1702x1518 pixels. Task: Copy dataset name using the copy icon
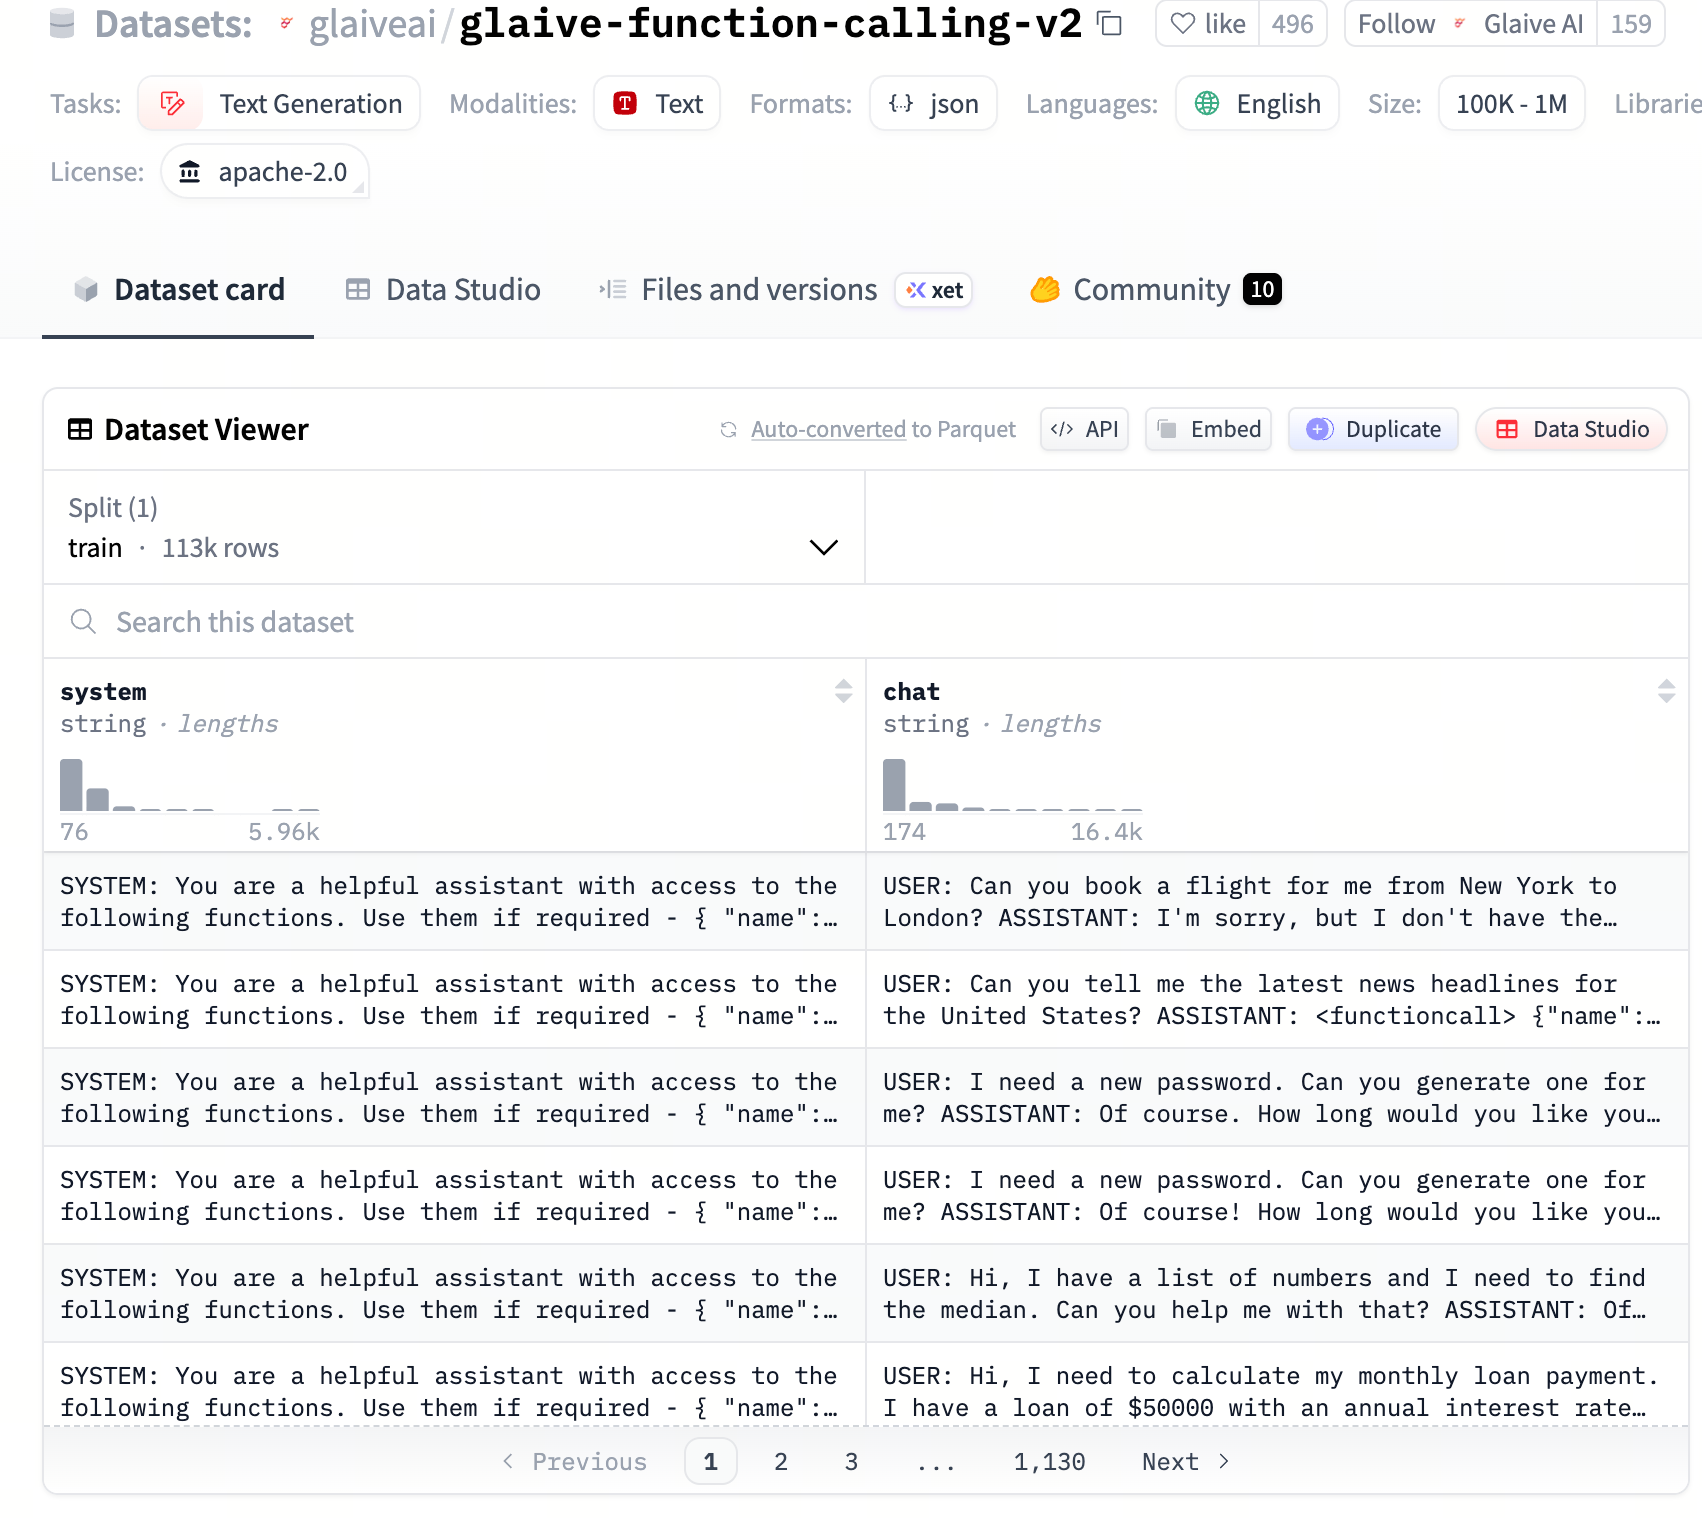1109,23
